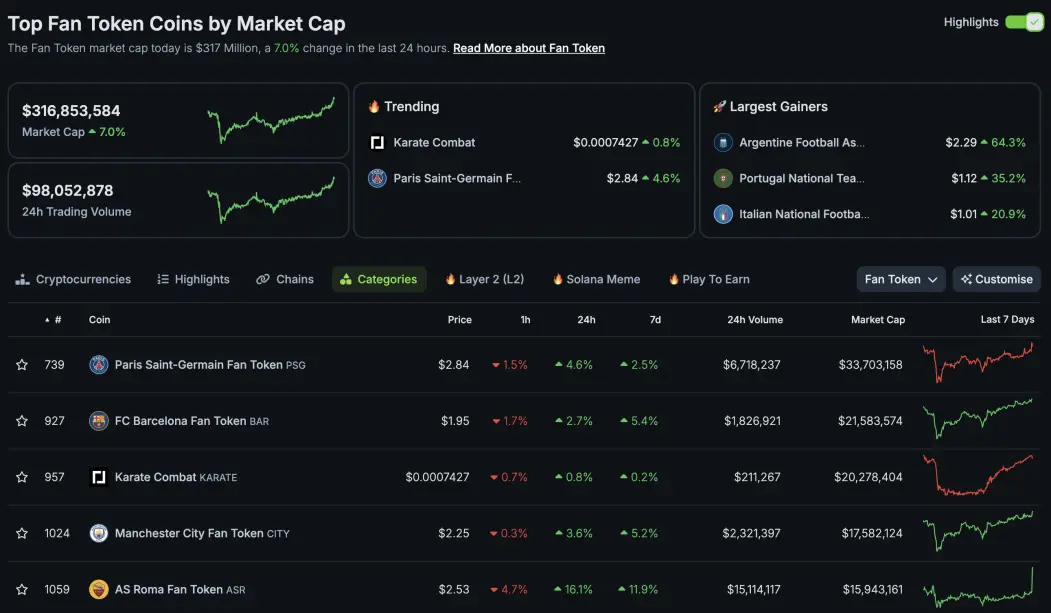Image resolution: width=1051 pixels, height=613 pixels.
Task: Star Manchester City Fan Token row
Action: tap(22, 533)
